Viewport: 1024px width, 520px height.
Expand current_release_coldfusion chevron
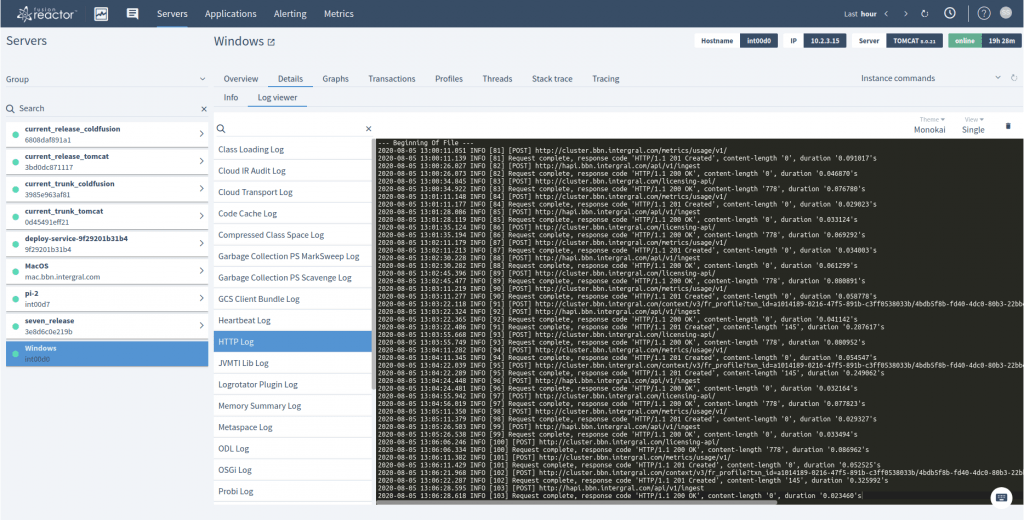201,134
